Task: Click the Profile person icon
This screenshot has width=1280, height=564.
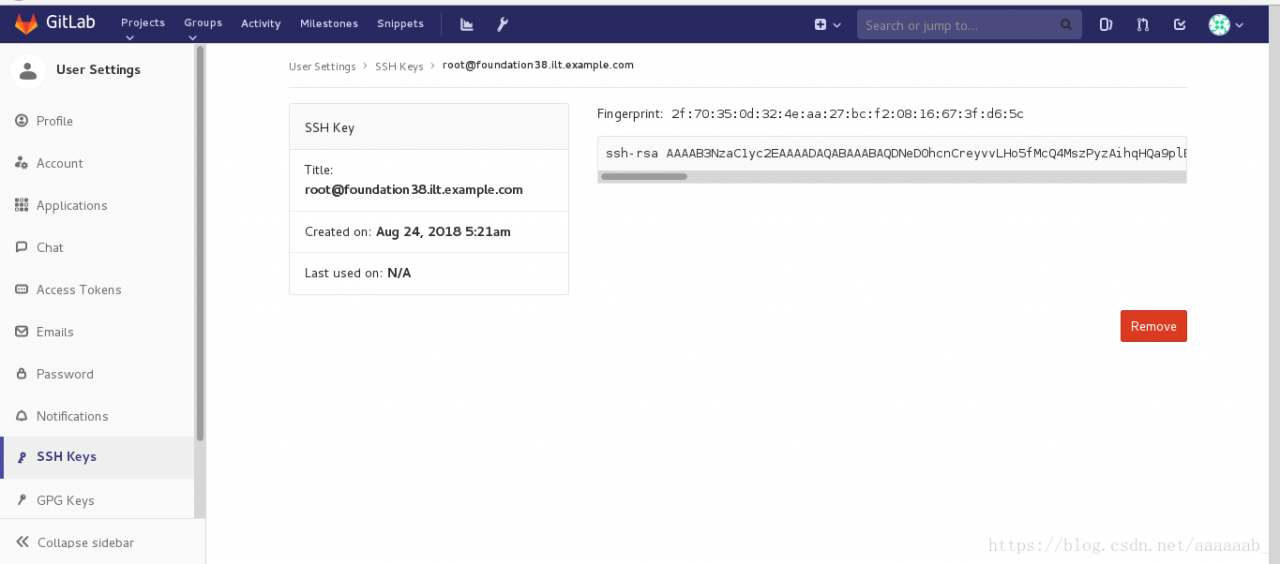Action: tap(22, 121)
